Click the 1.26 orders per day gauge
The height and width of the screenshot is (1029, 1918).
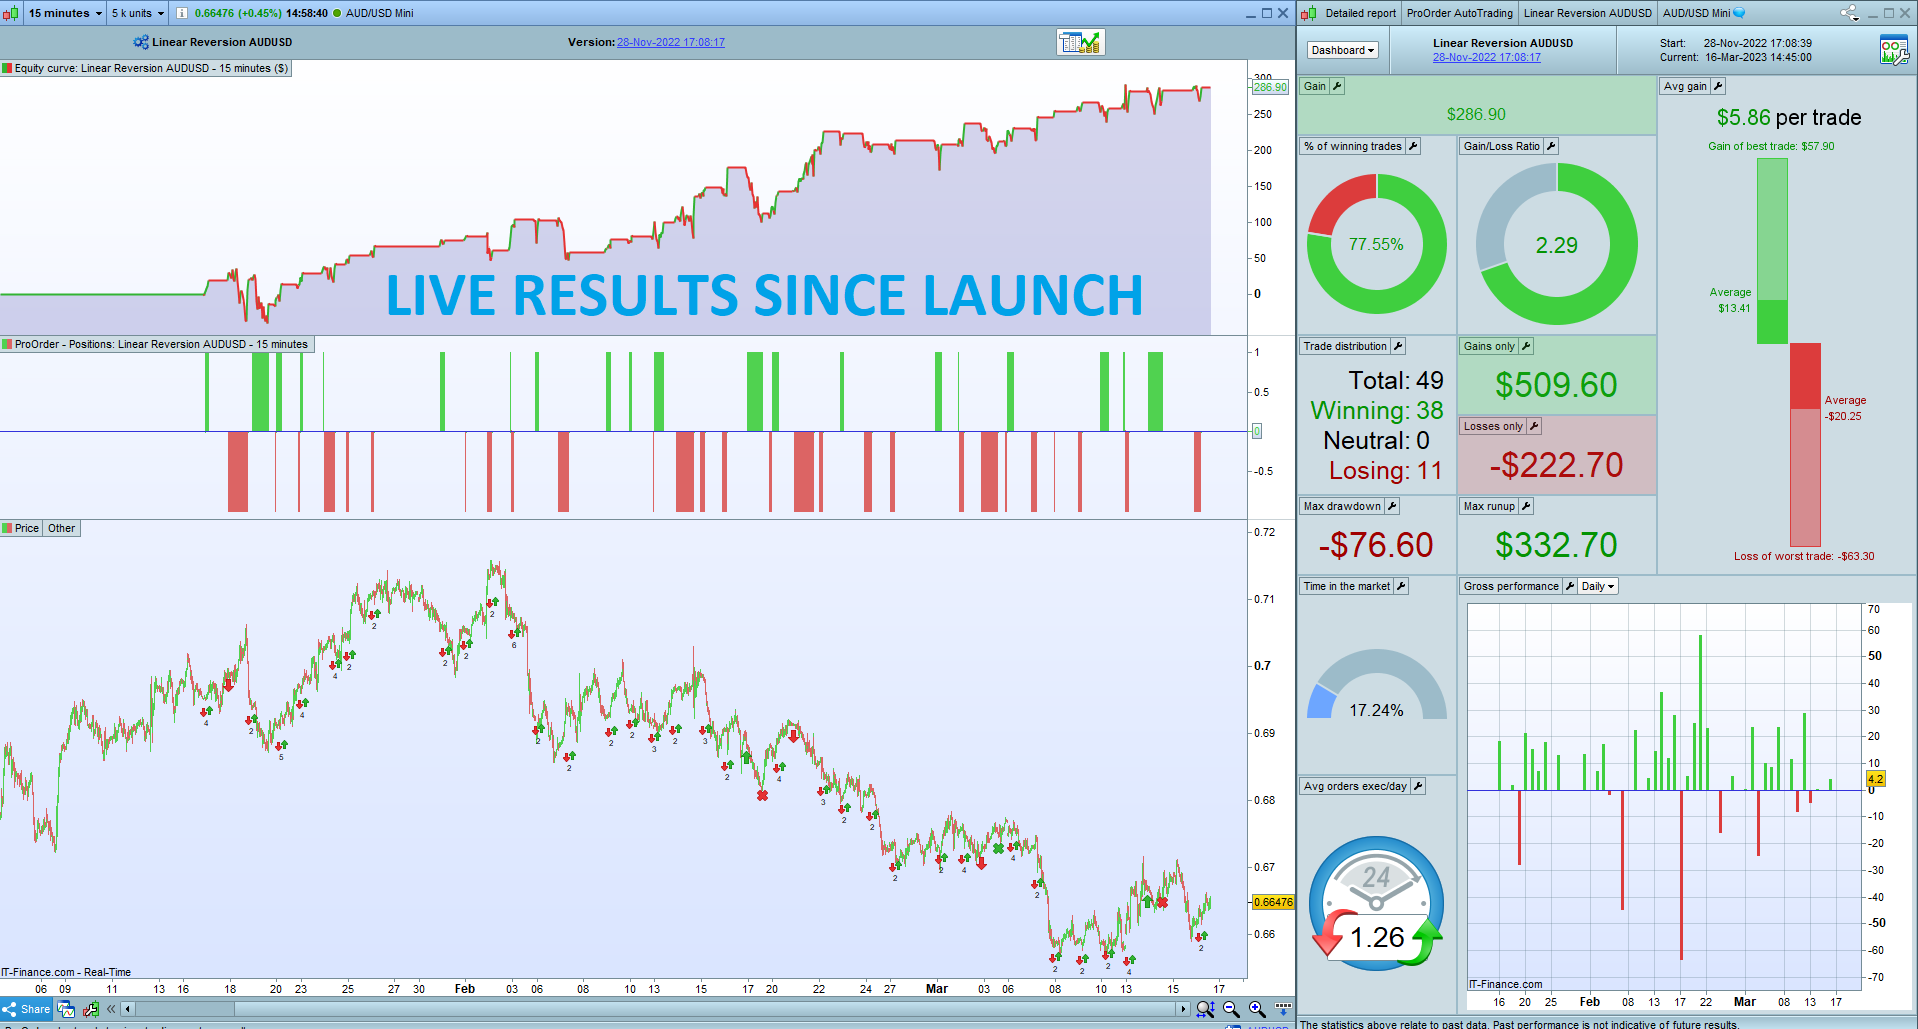coord(1377,903)
